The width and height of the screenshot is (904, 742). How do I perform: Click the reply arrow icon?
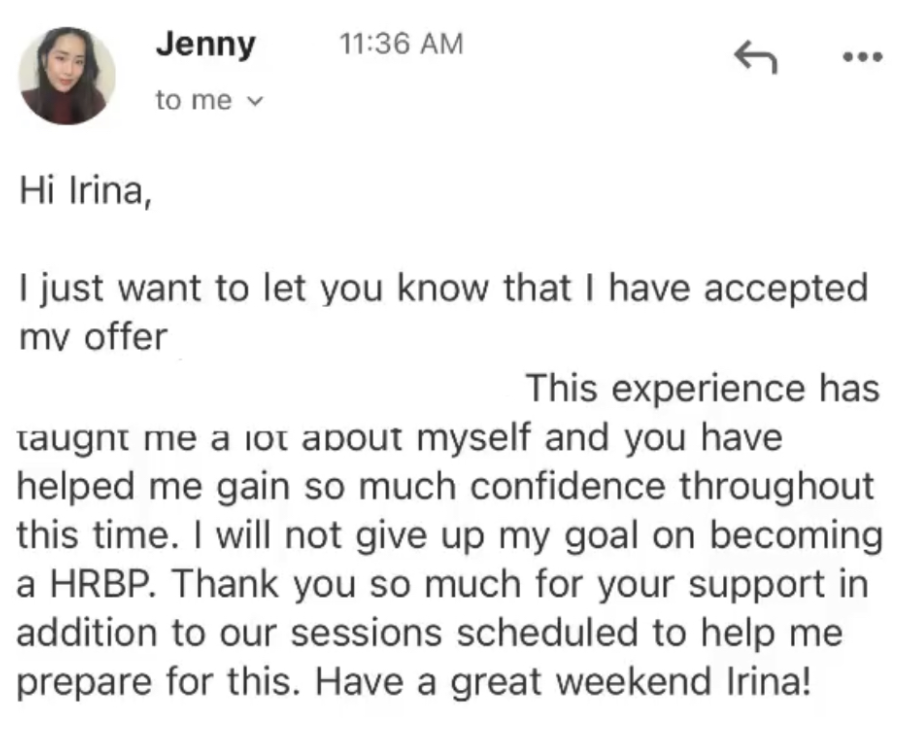coord(756,57)
